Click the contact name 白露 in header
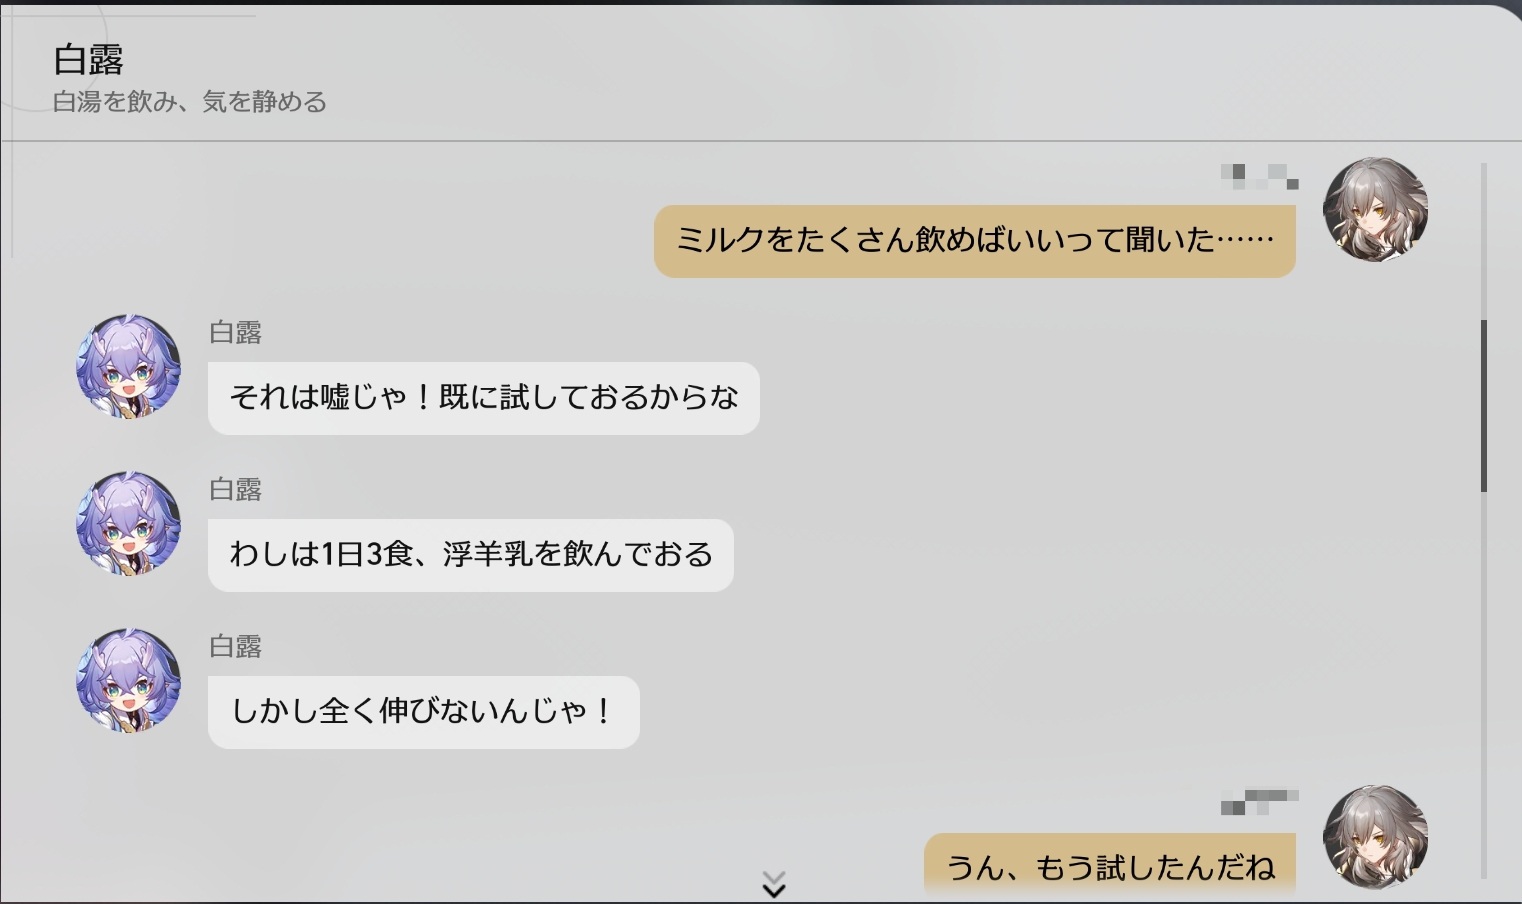This screenshot has height=904, width=1522. (89, 61)
